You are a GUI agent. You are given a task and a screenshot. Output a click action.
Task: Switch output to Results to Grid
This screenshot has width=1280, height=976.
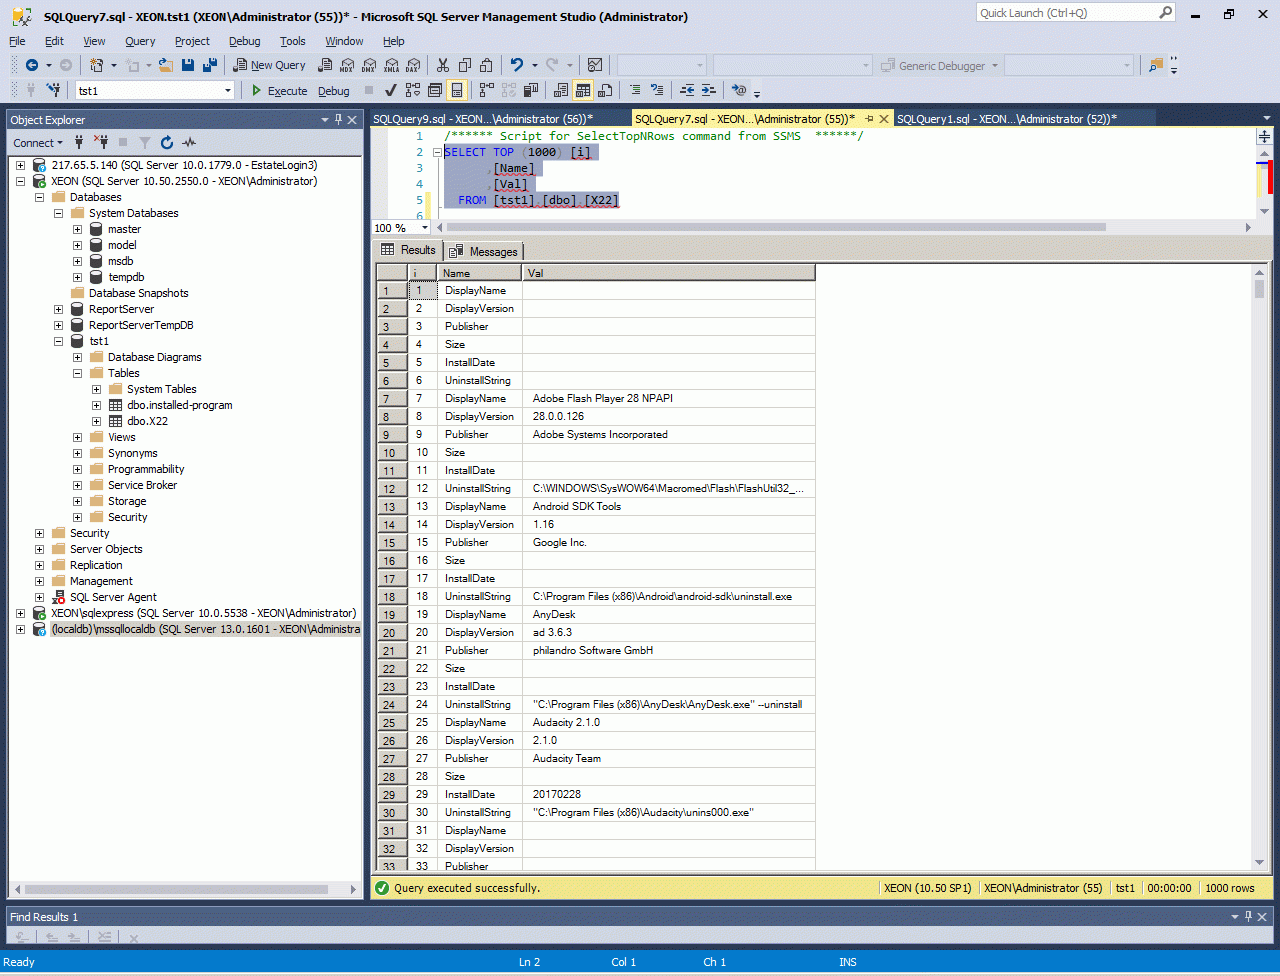tap(583, 90)
